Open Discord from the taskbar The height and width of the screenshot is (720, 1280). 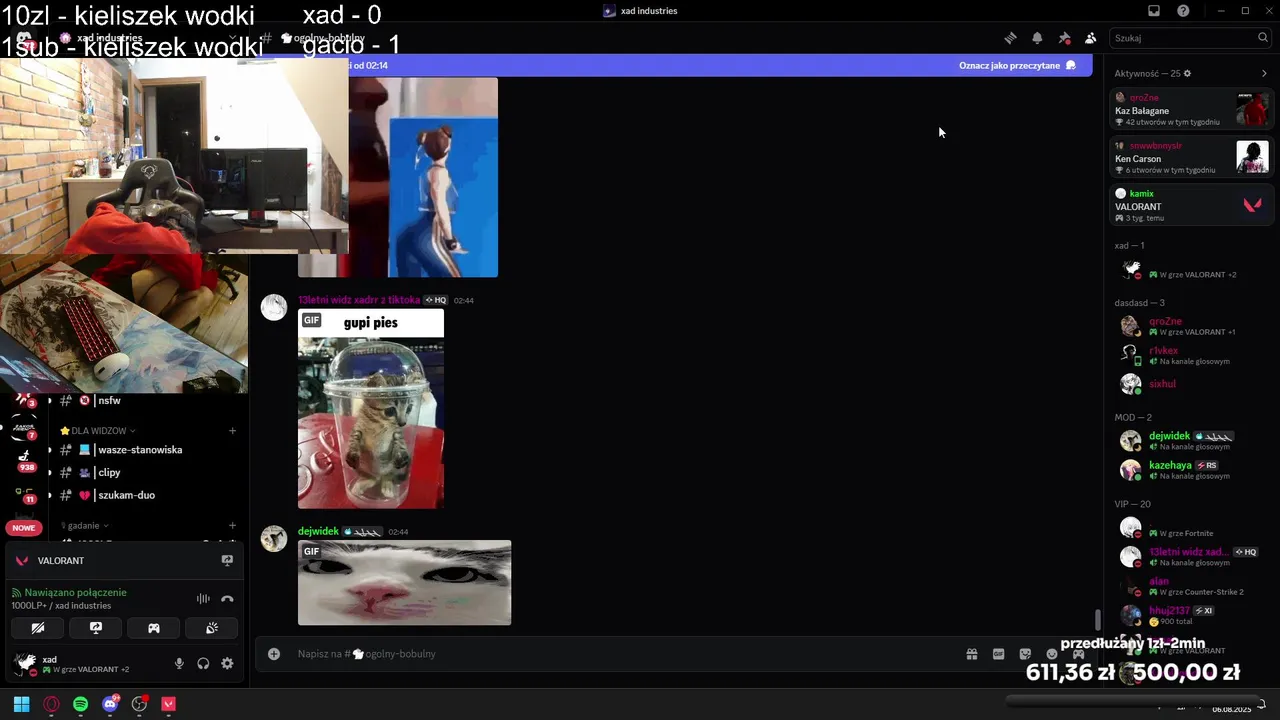(x=110, y=704)
